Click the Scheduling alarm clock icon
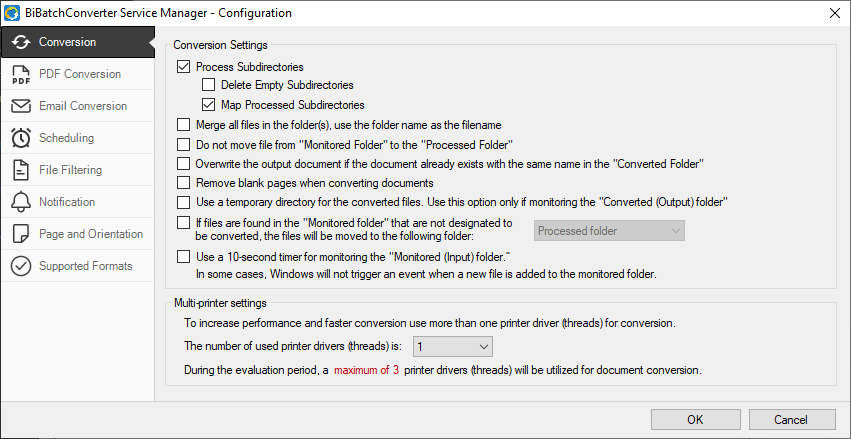851x439 pixels. tap(21, 138)
